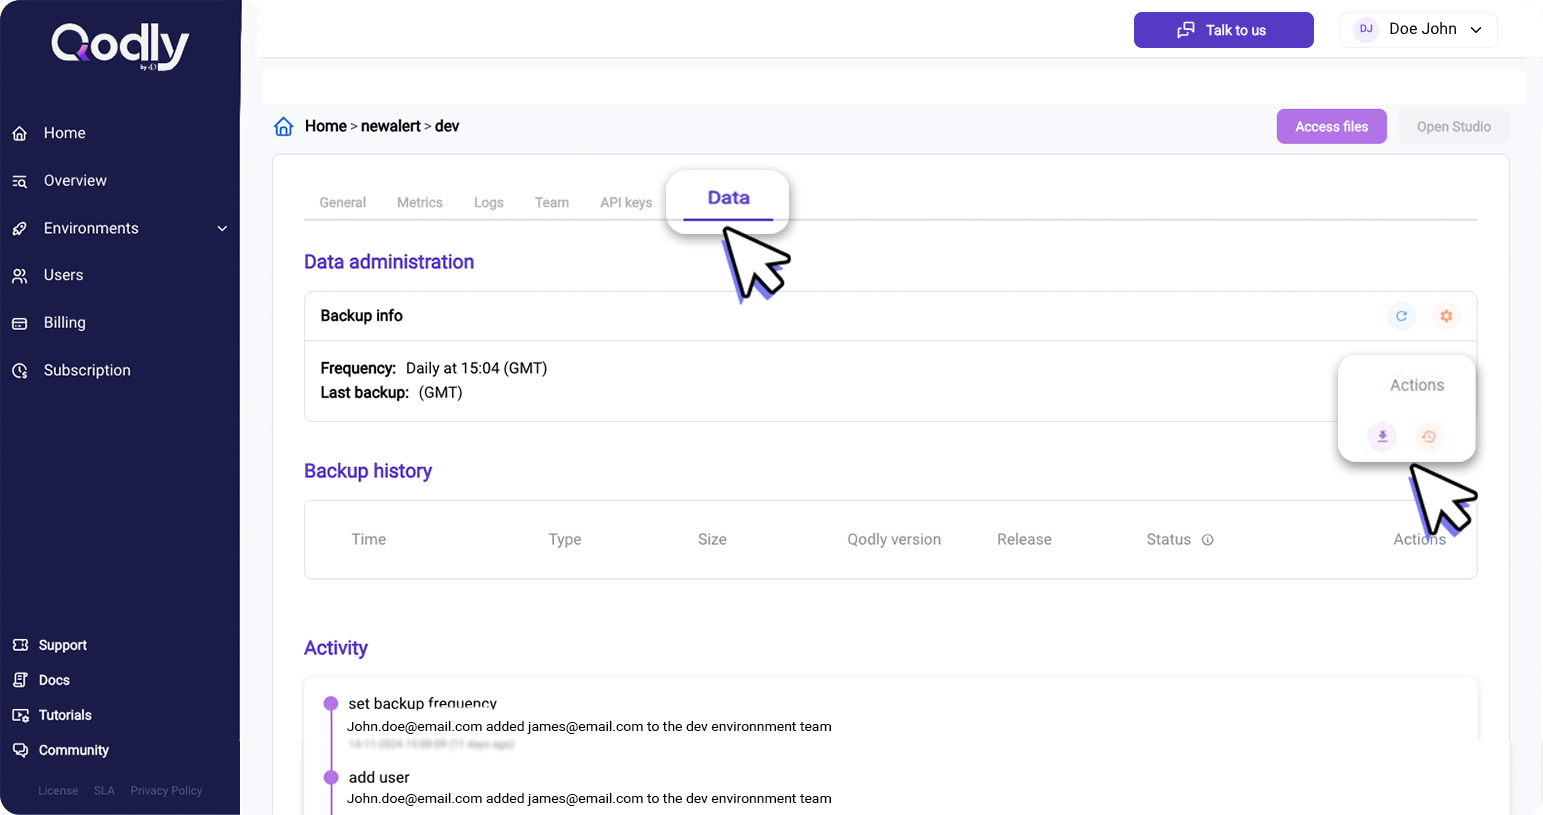Go to Subscription in sidebar
This screenshot has width=1543, height=815.
pyautogui.click(x=86, y=370)
